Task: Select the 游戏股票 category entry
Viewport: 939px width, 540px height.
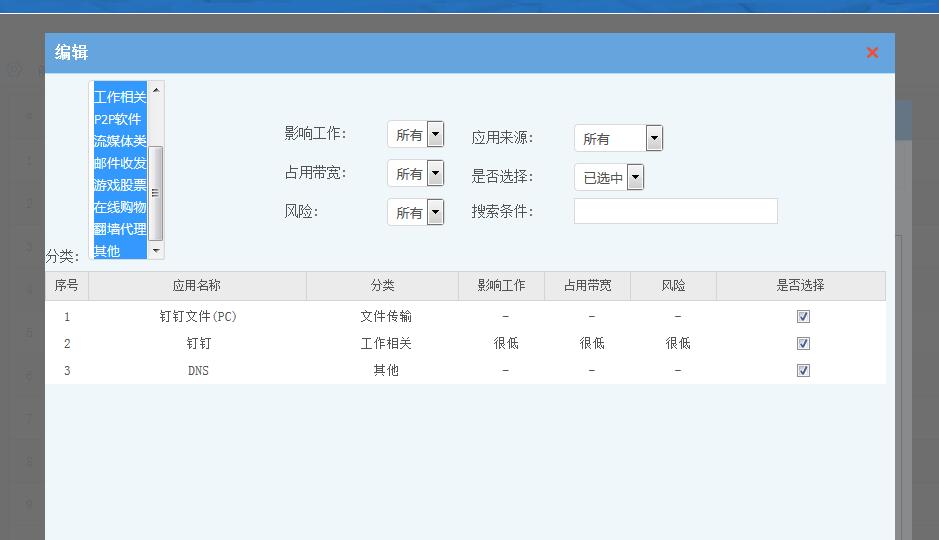Action: 120,185
